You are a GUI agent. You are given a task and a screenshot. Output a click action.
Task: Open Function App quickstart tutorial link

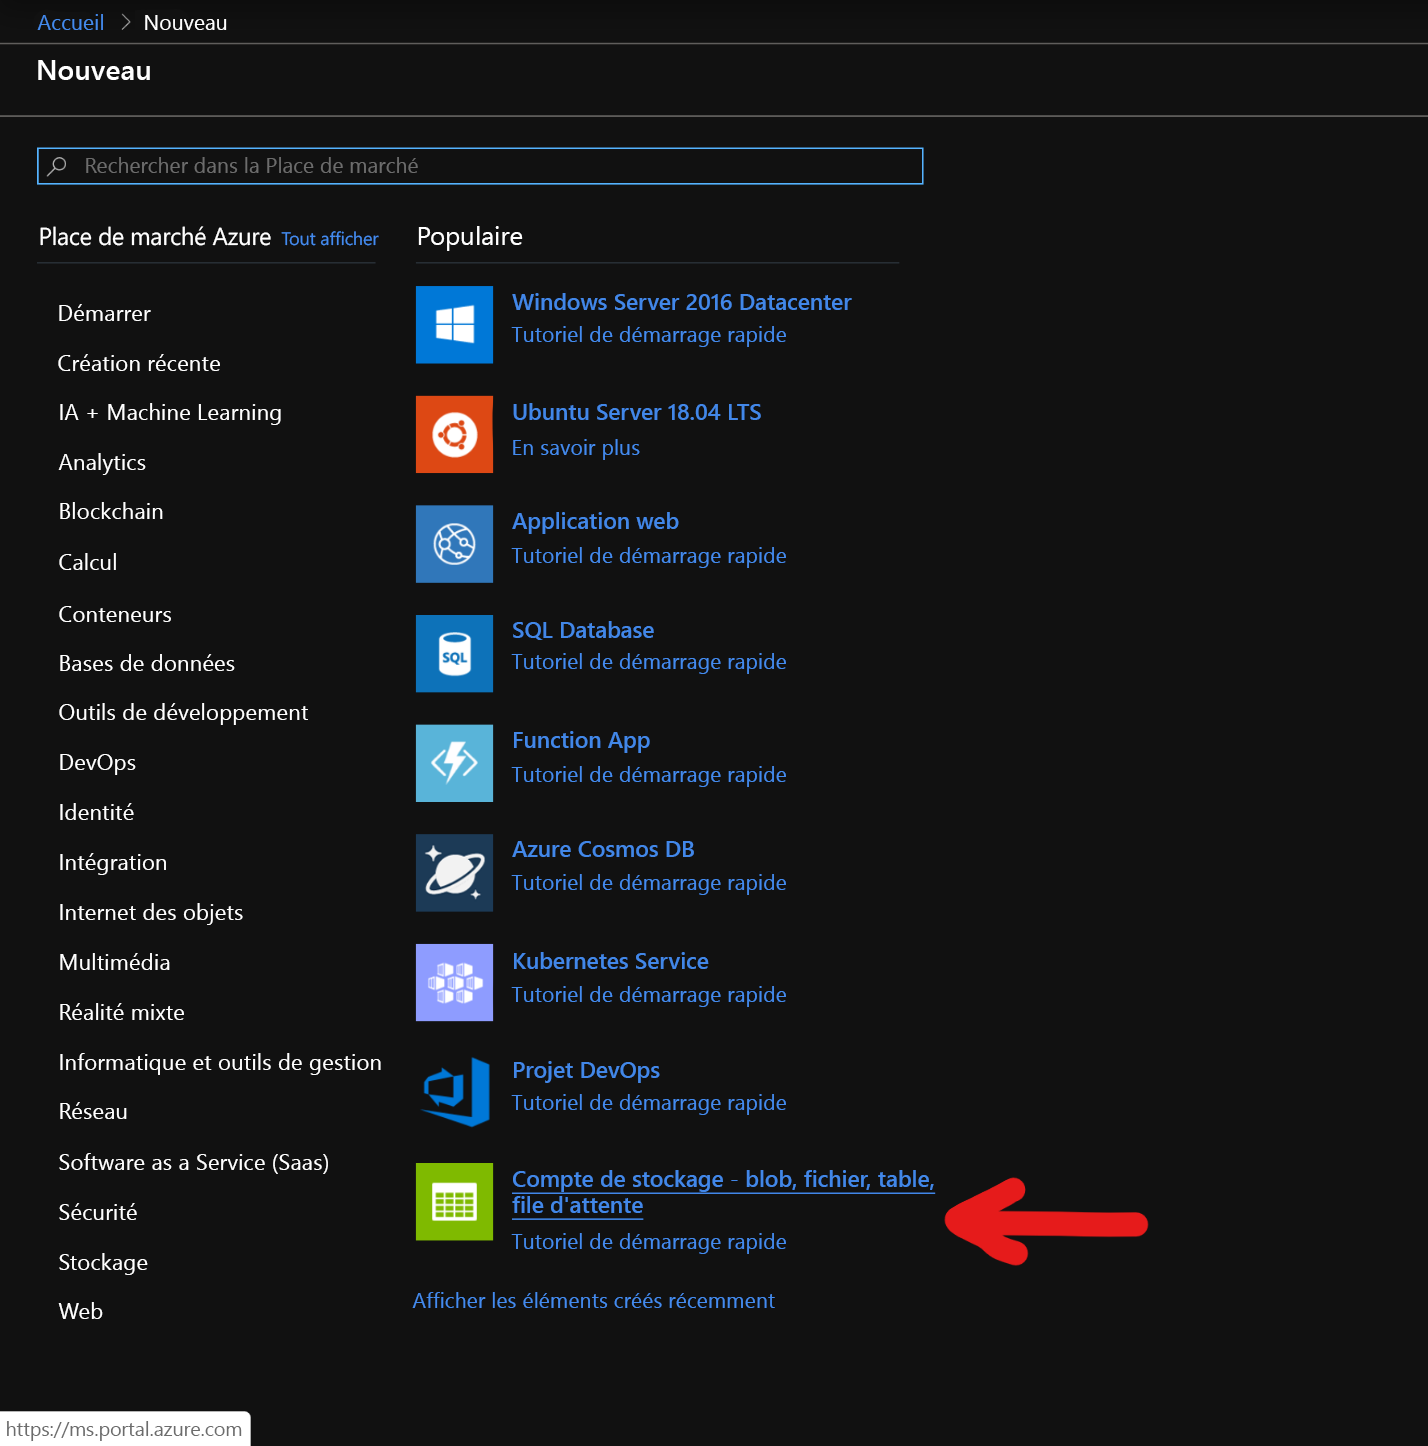click(649, 775)
